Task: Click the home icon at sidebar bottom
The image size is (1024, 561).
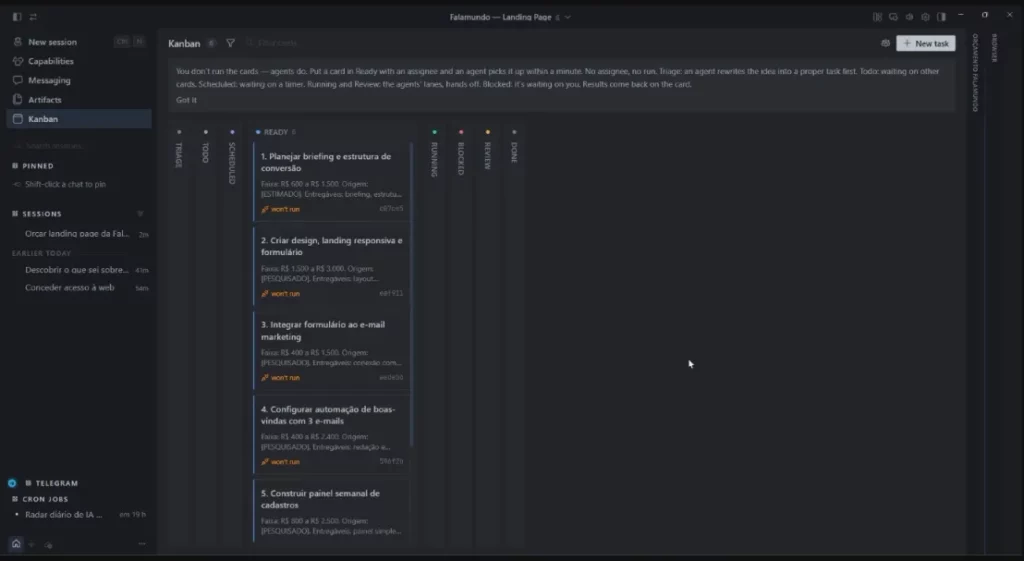Action: [16, 543]
